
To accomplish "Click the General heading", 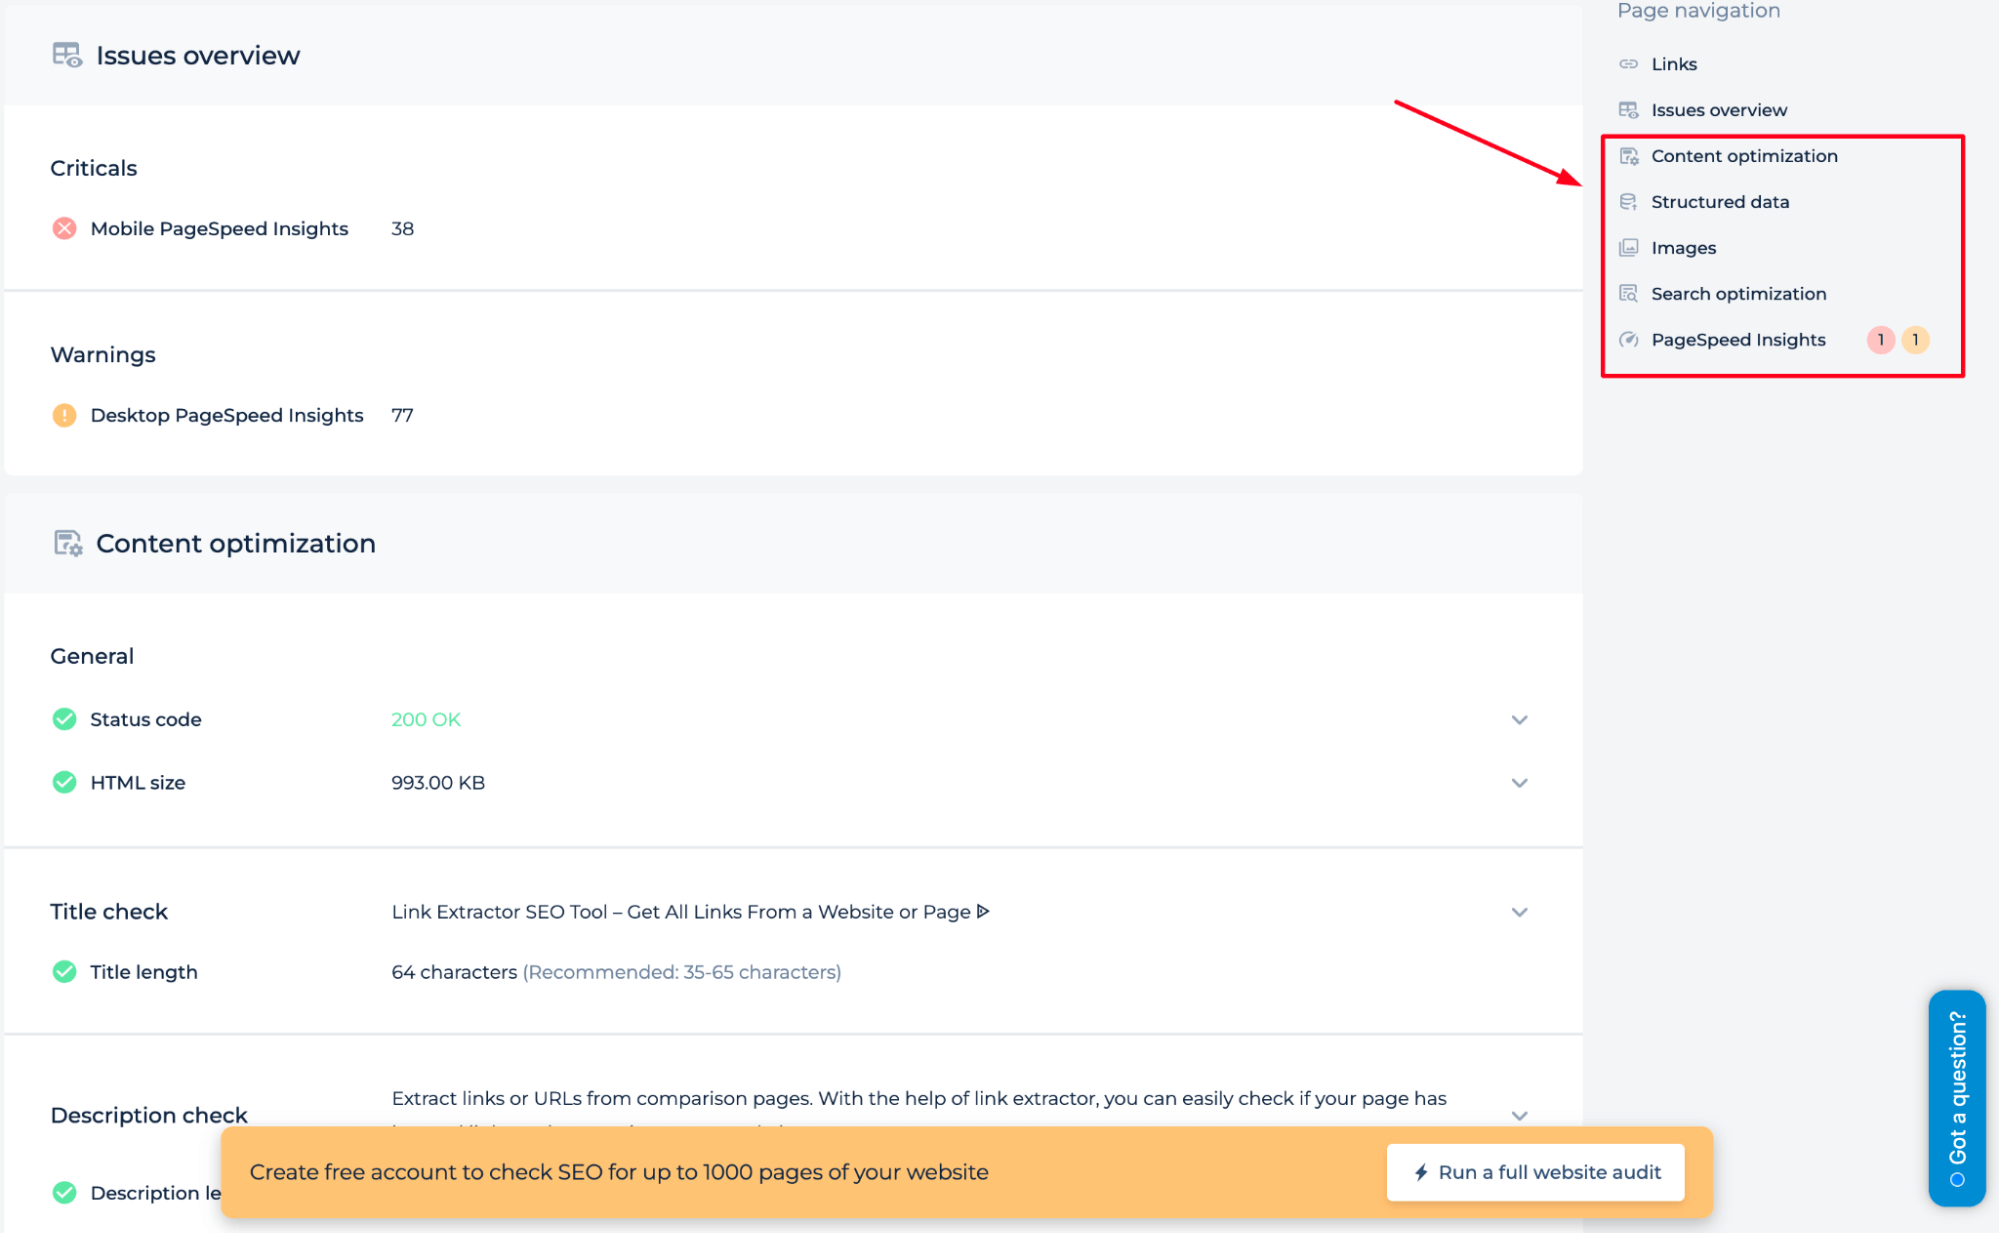I will click(92, 656).
